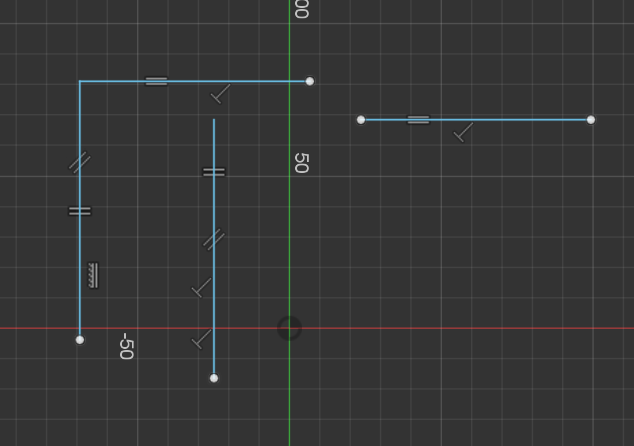Click right endpoint of right horizontal line
Screen dimensions: 634x446
coord(590,120)
